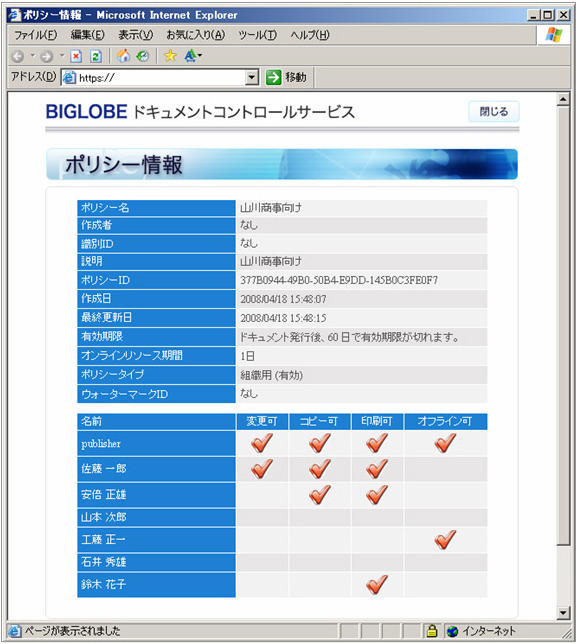Click the scrollbar down arrow

point(563,613)
